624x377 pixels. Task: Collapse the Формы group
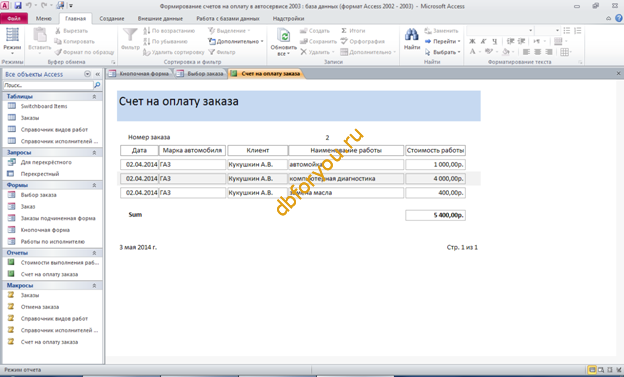pyautogui.click(x=94, y=185)
